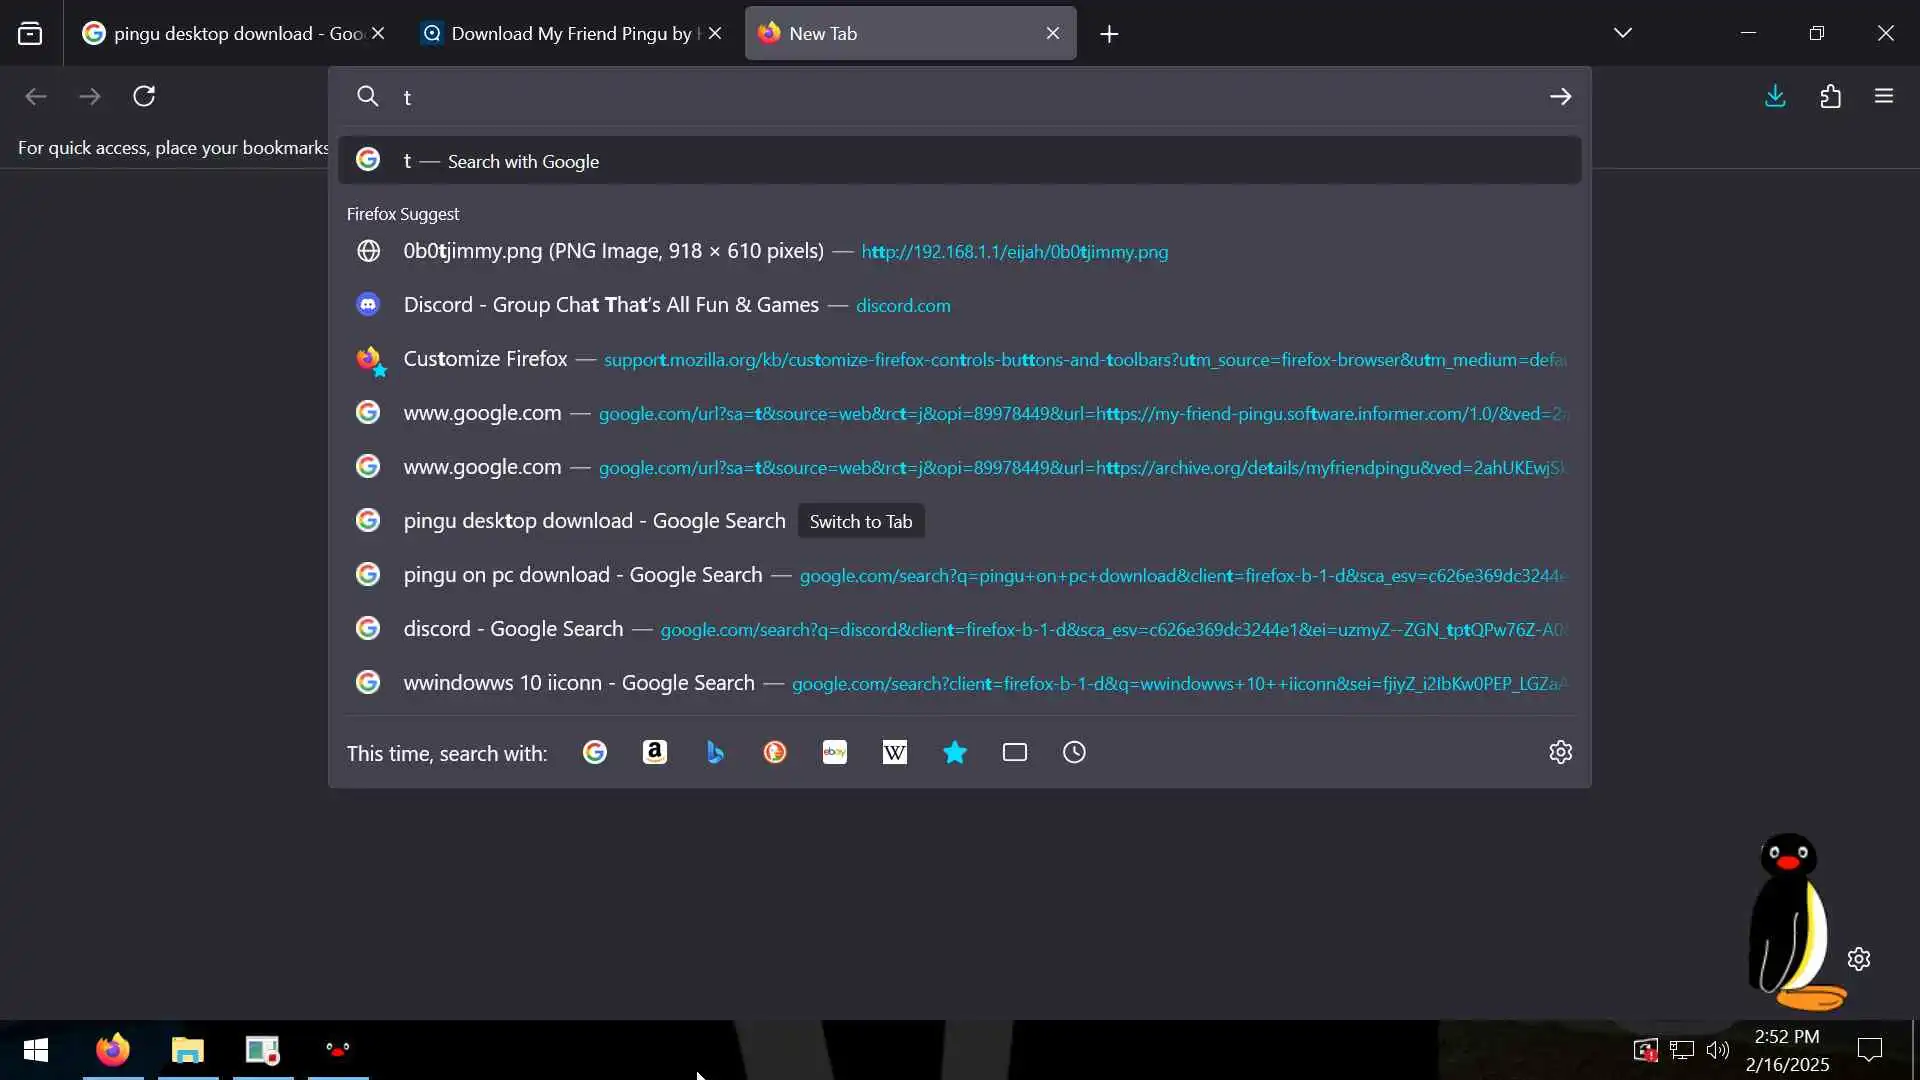The height and width of the screenshot is (1080, 1920).
Task: Expand the list all tabs chevron
Action: point(1622,33)
